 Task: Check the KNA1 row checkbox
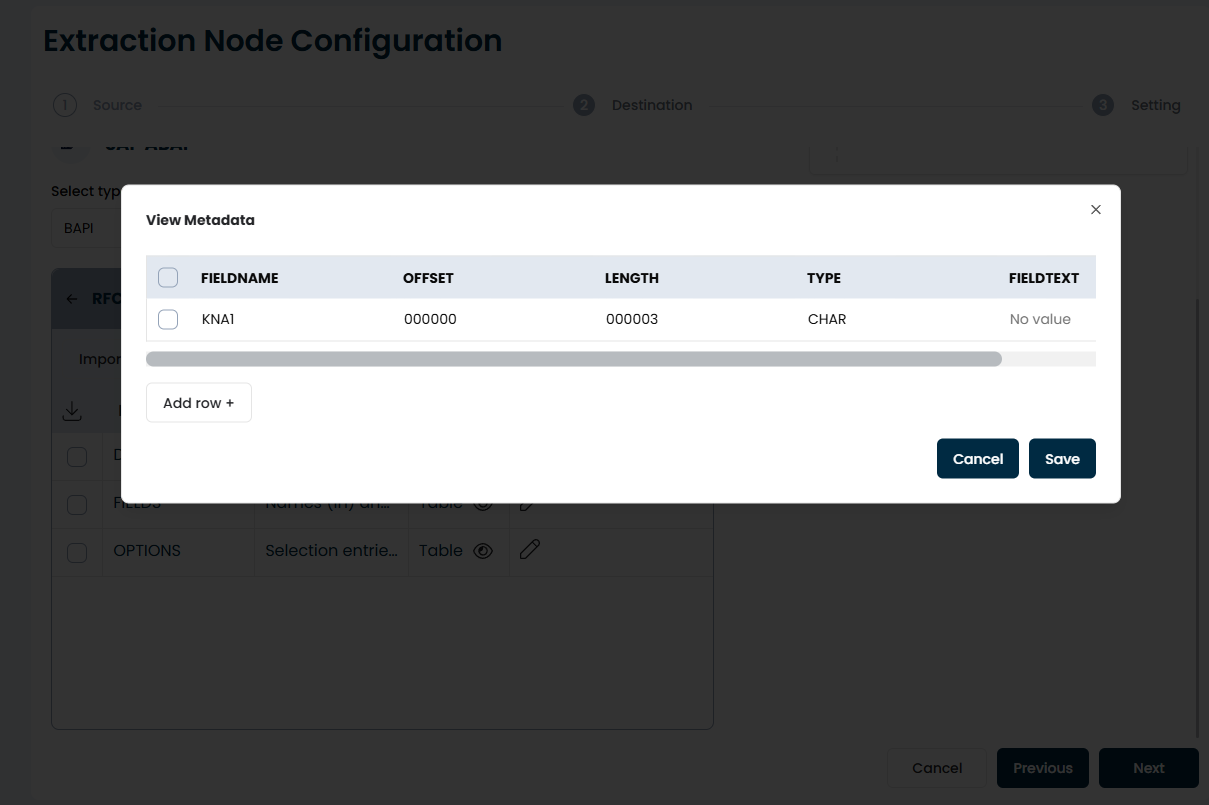click(x=168, y=319)
